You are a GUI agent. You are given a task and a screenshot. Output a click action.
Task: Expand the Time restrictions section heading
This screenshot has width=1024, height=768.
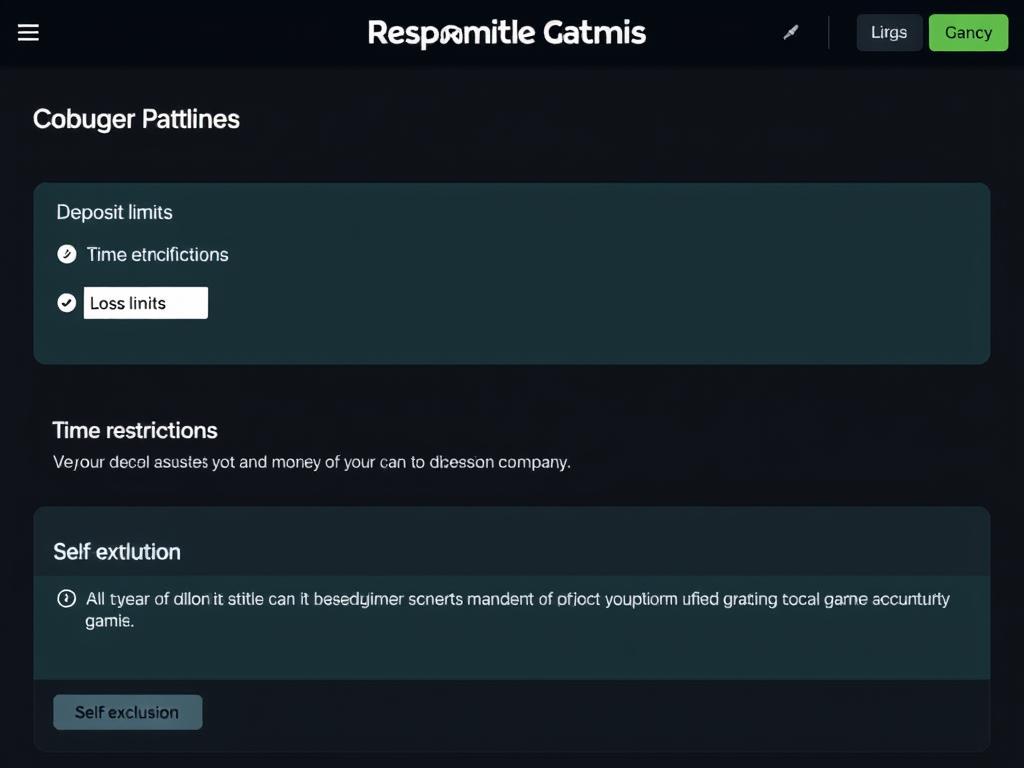[135, 430]
